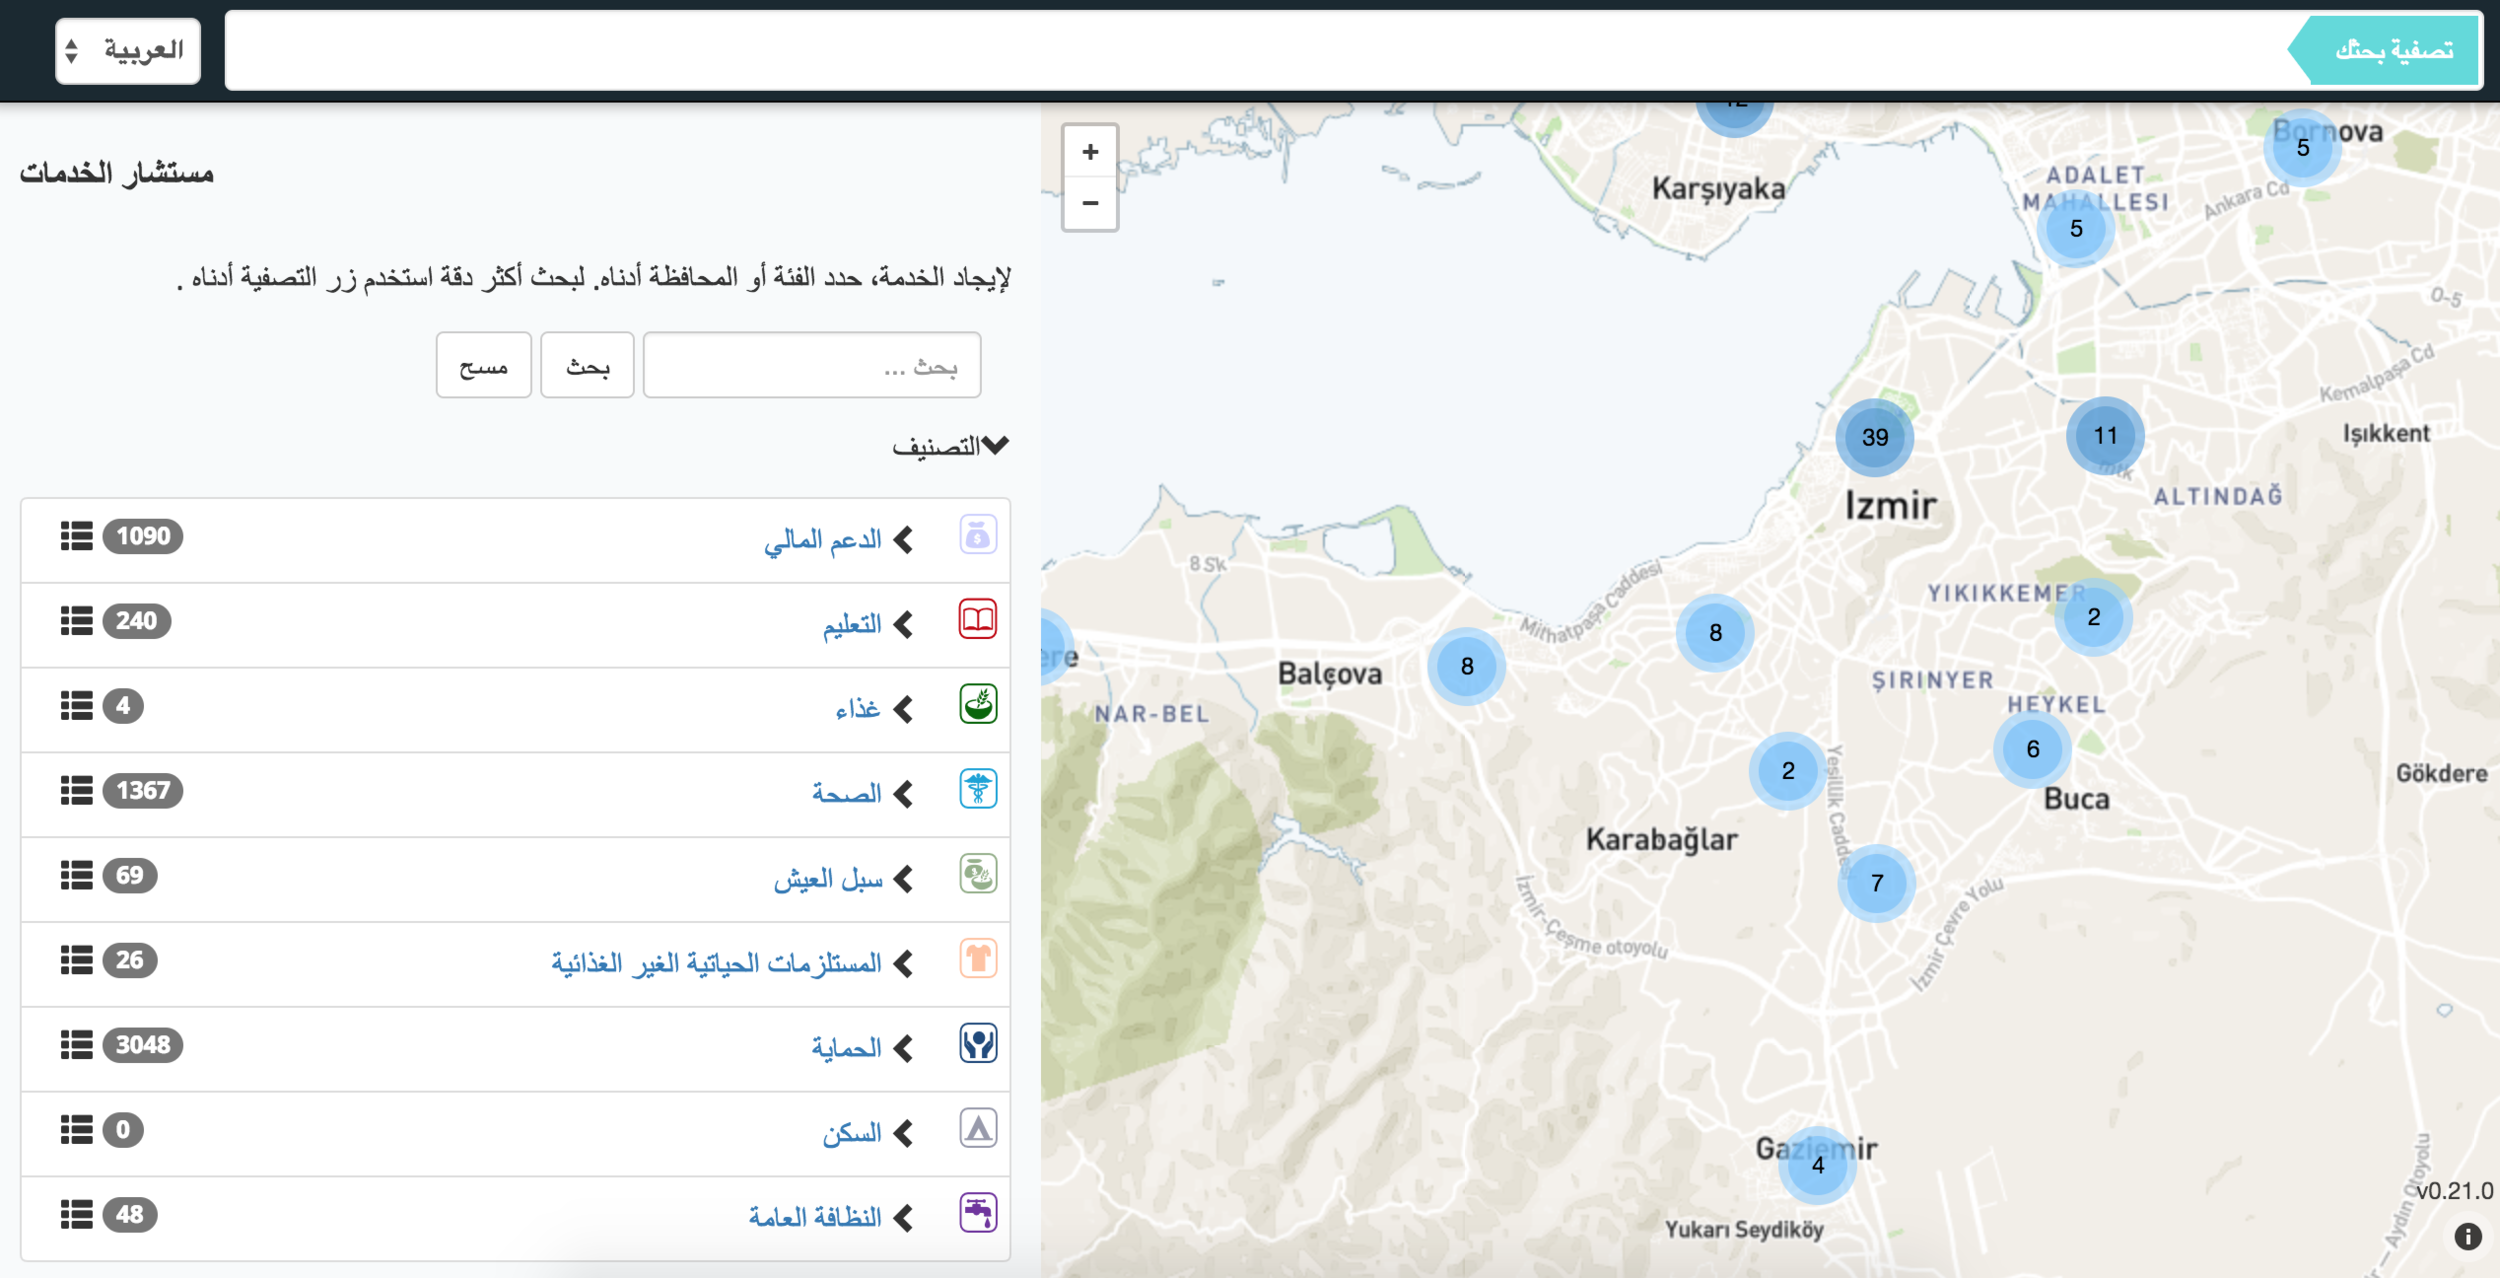Click the Health caduceus icon
Viewport: 2500px width, 1278px height.
(x=977, y=790)
